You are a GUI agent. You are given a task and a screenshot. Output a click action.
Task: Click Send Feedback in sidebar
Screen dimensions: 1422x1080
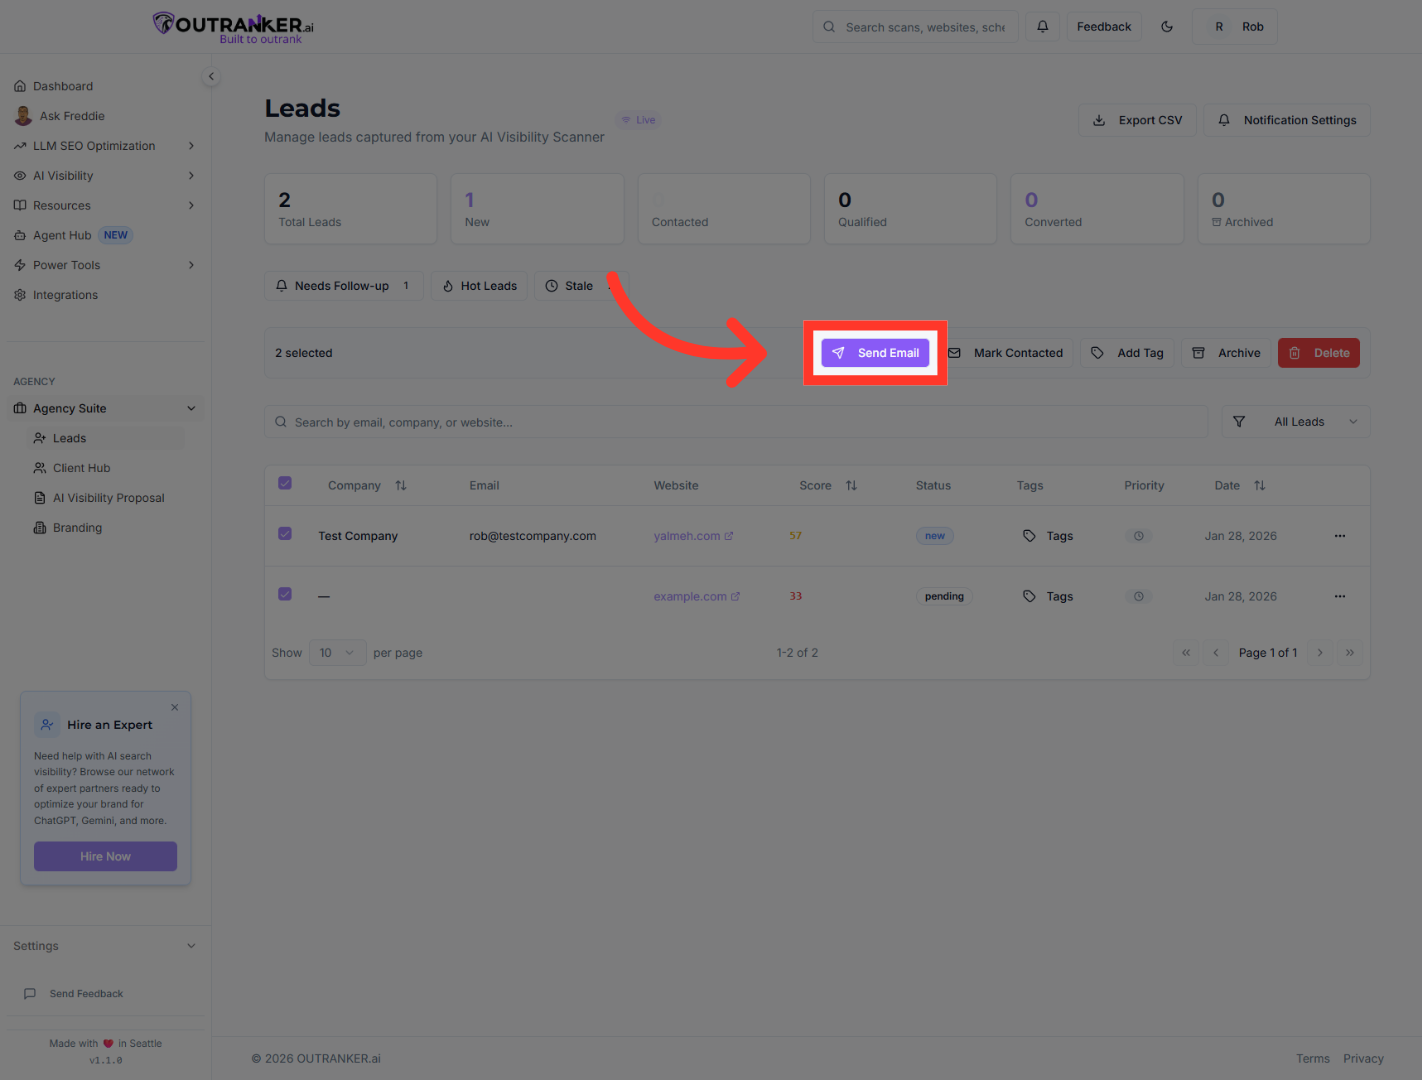tap(74, 994)
